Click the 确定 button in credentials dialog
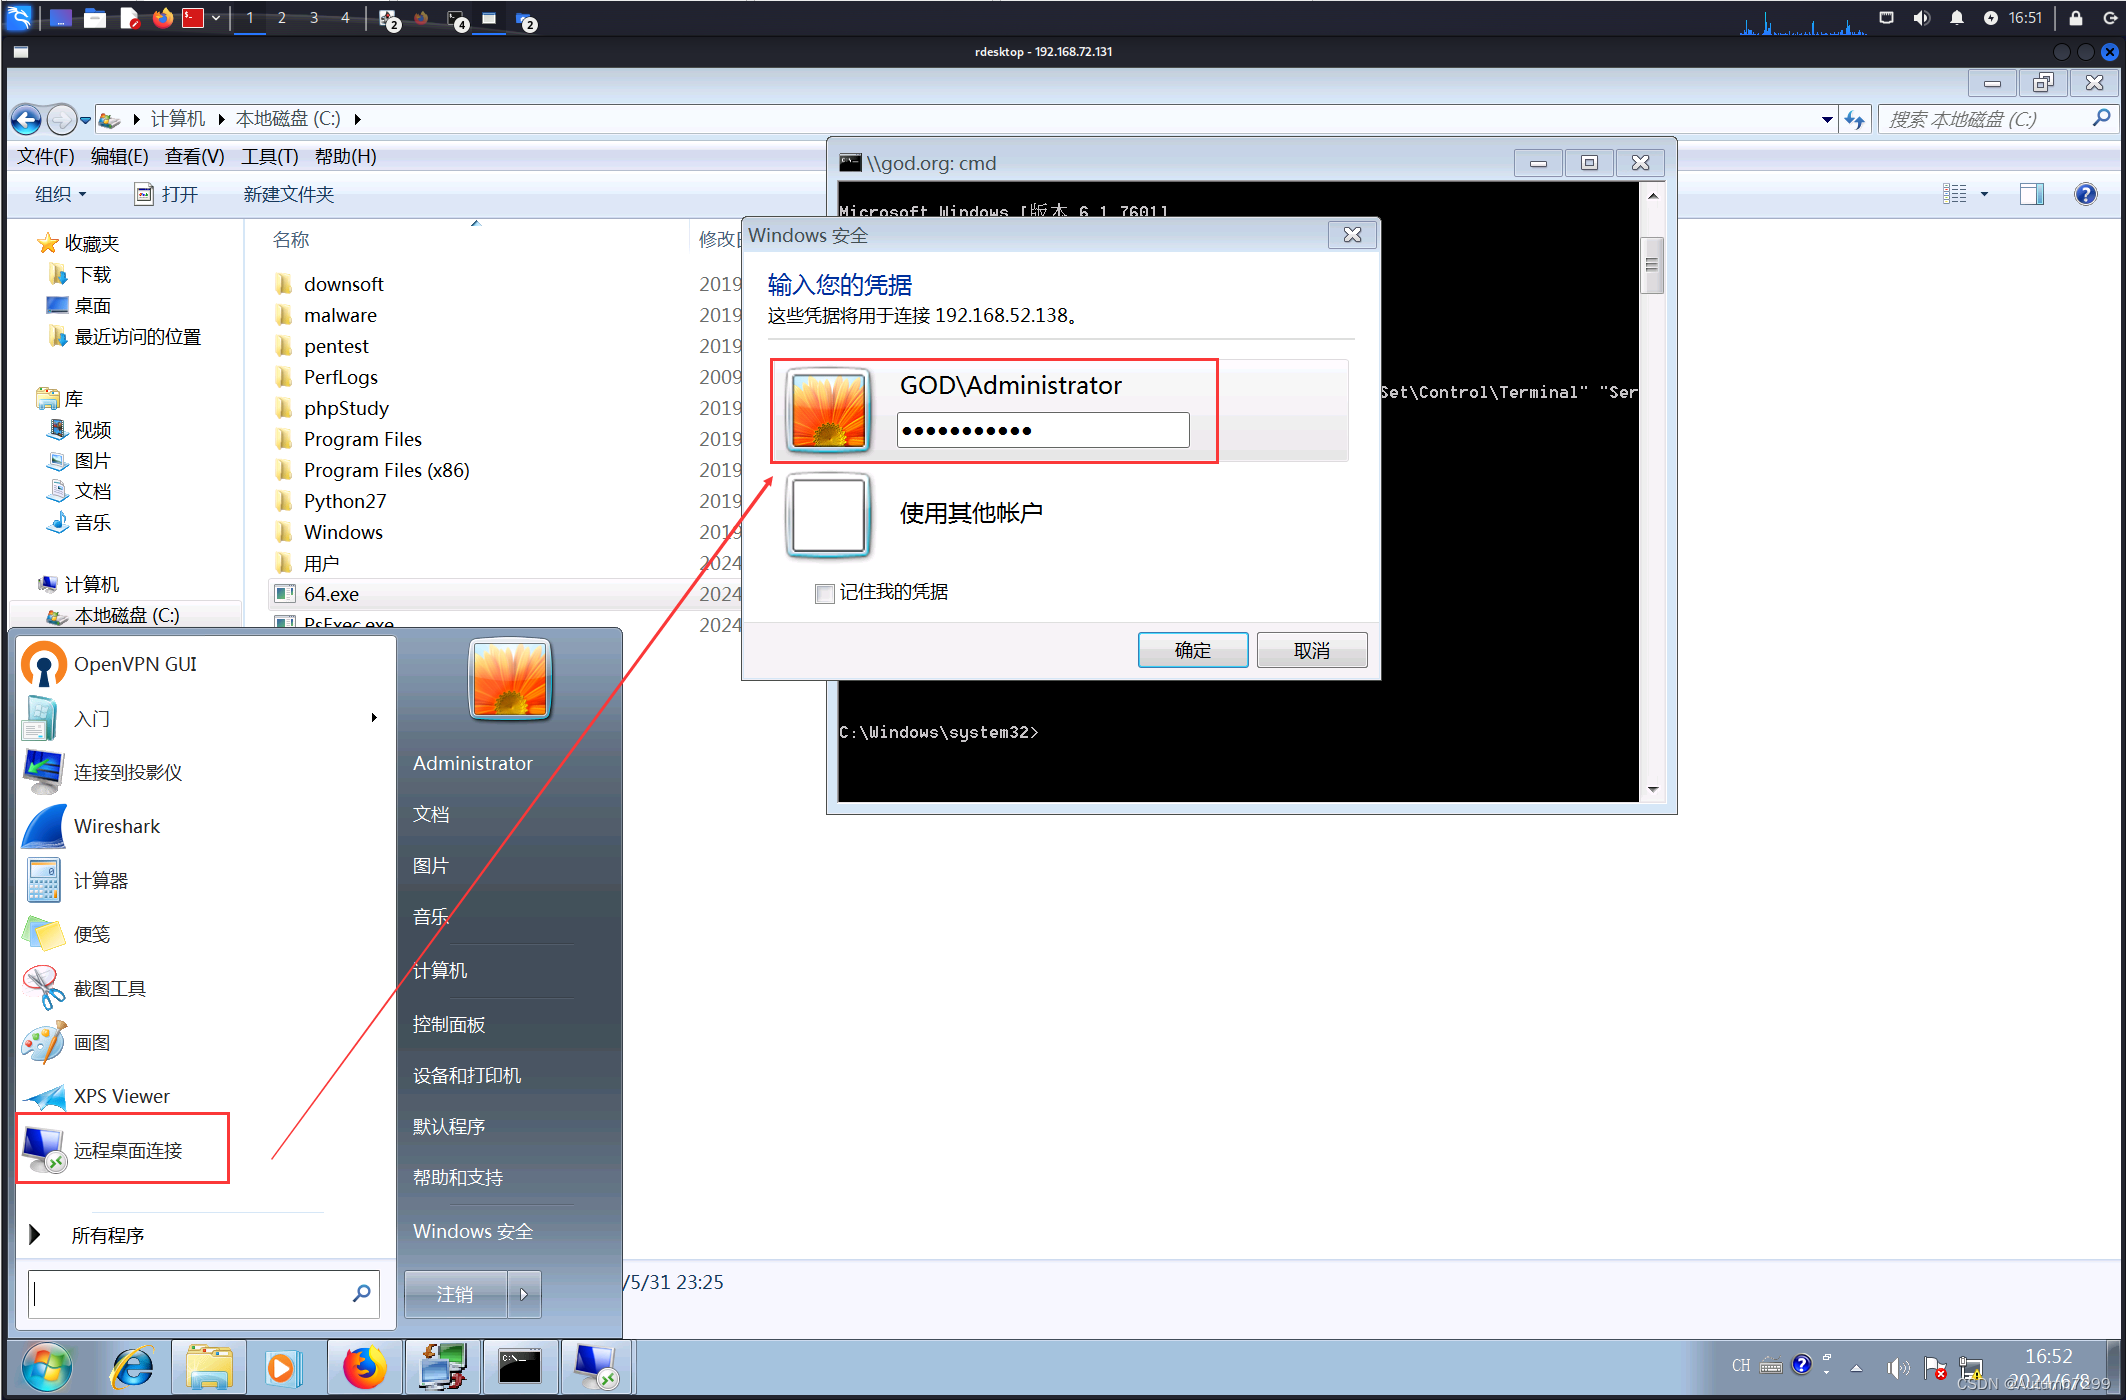 [1192, 650]
